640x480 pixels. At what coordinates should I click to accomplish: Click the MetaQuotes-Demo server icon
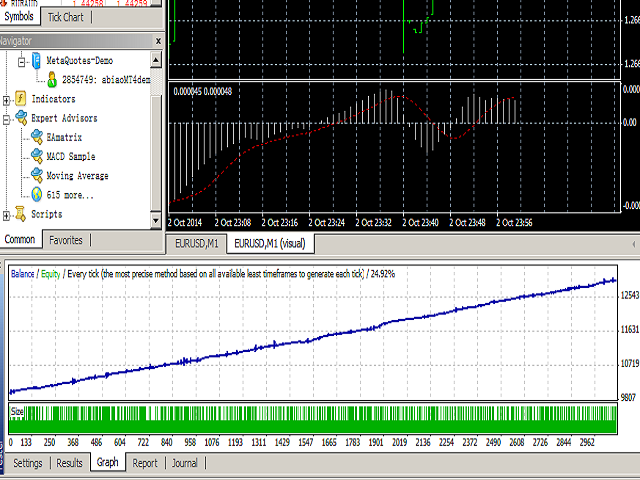[36, 60]
